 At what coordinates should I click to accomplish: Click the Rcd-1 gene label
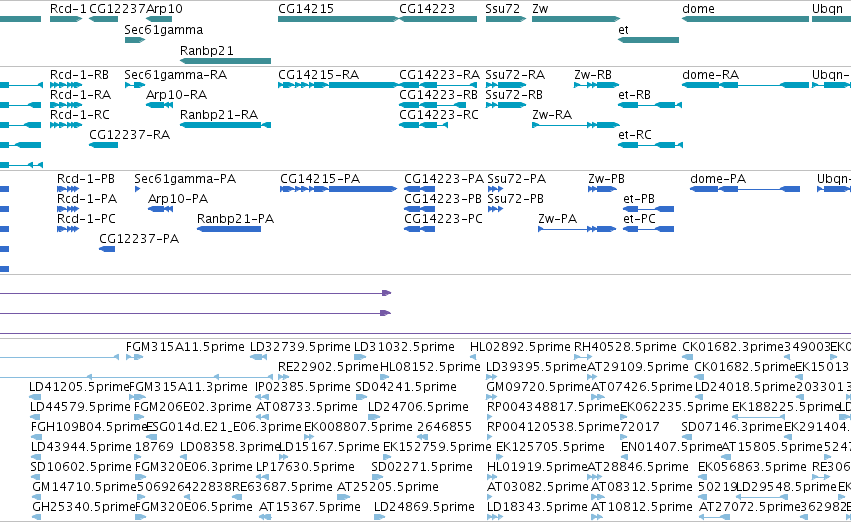pyautogui.click(x=68, y=9)
